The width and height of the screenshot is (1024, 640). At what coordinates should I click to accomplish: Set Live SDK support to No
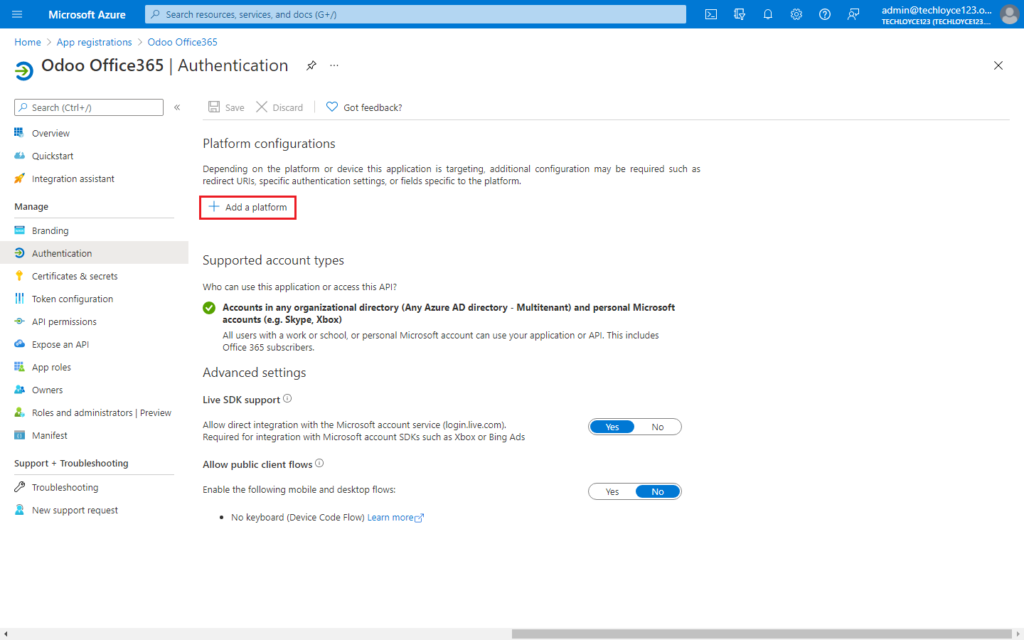coord(658,427)
